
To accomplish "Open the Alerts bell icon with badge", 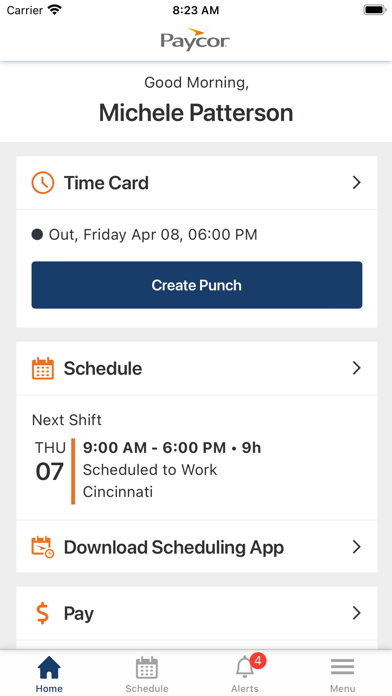I will pos(245,667).
